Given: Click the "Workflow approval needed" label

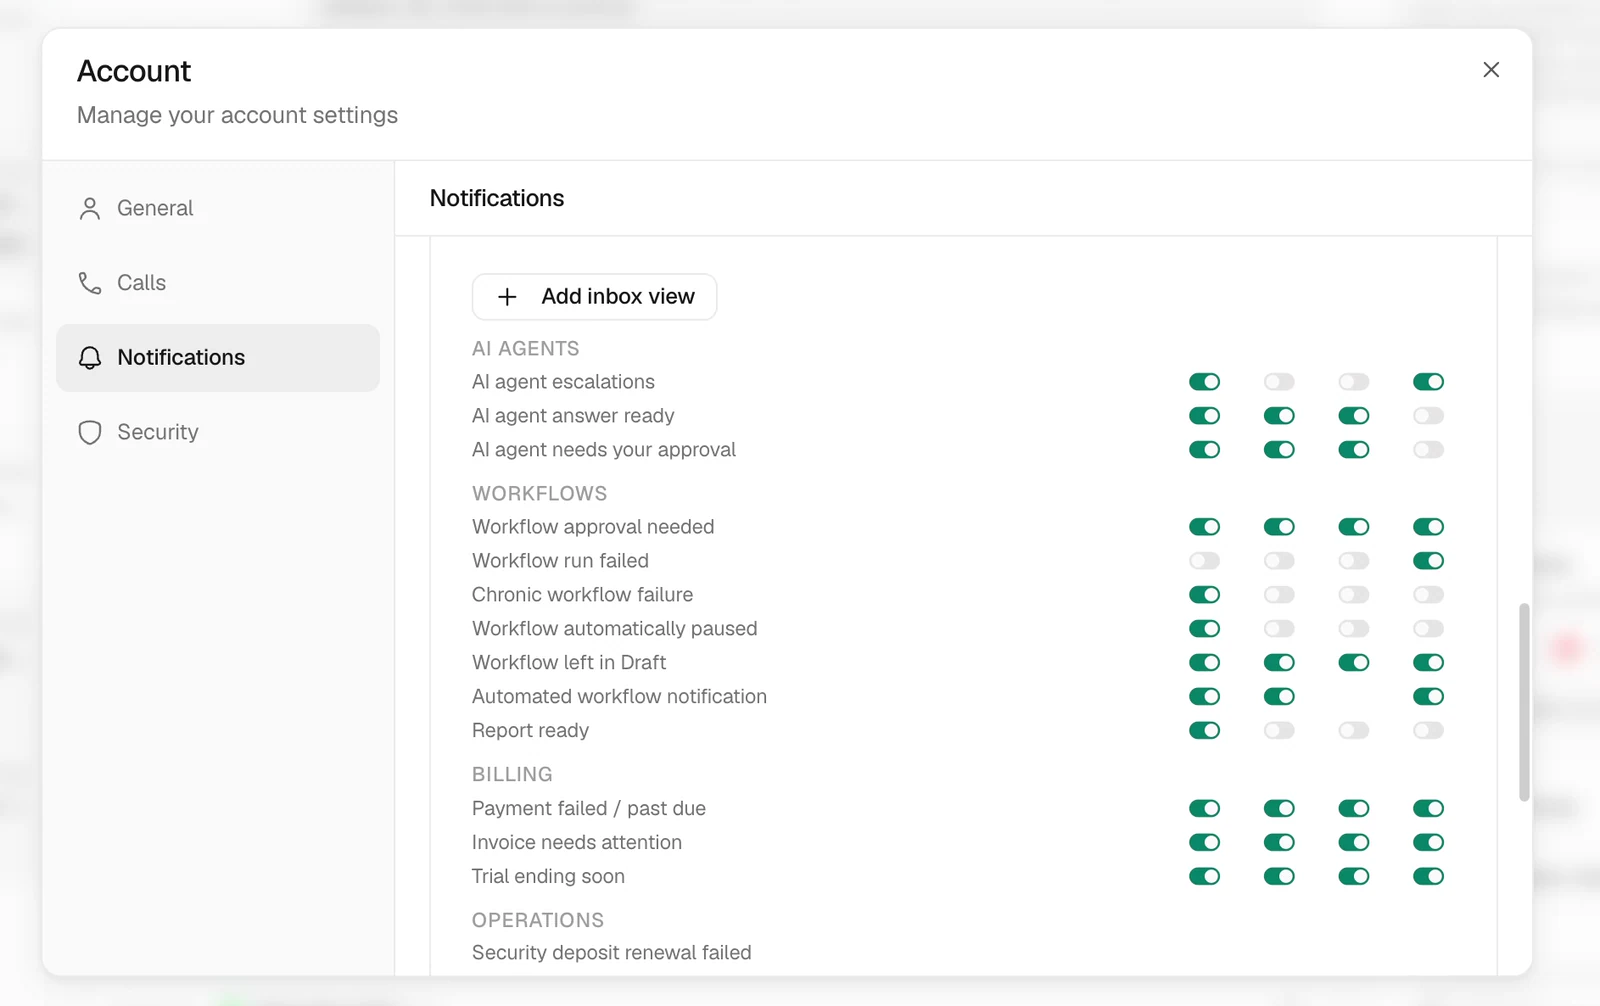Looking at the screenshot, I should point(593,527).
